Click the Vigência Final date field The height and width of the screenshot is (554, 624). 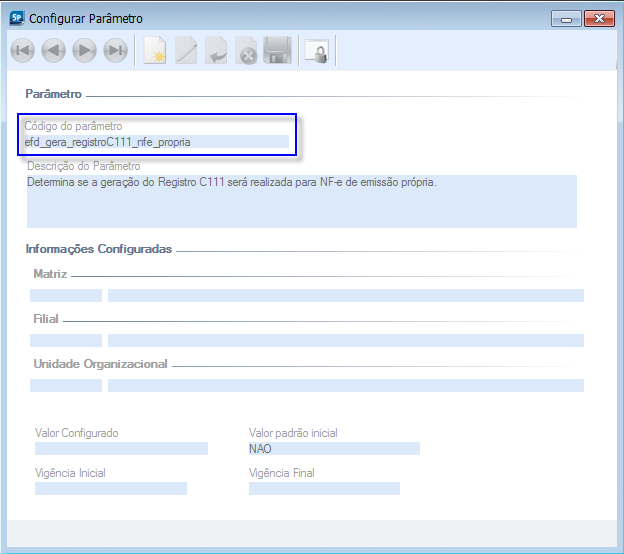pyautogui.click(x=324, y=488)
